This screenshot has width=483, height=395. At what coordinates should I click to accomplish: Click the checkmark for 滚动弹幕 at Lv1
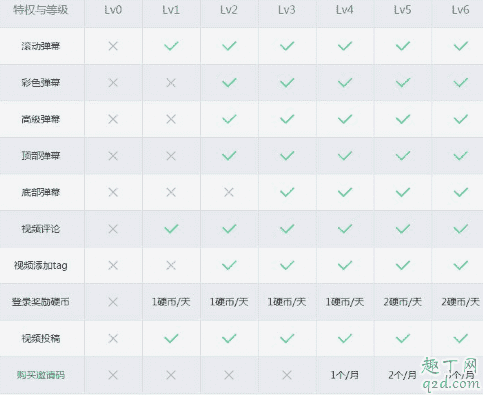coord(171,46)
